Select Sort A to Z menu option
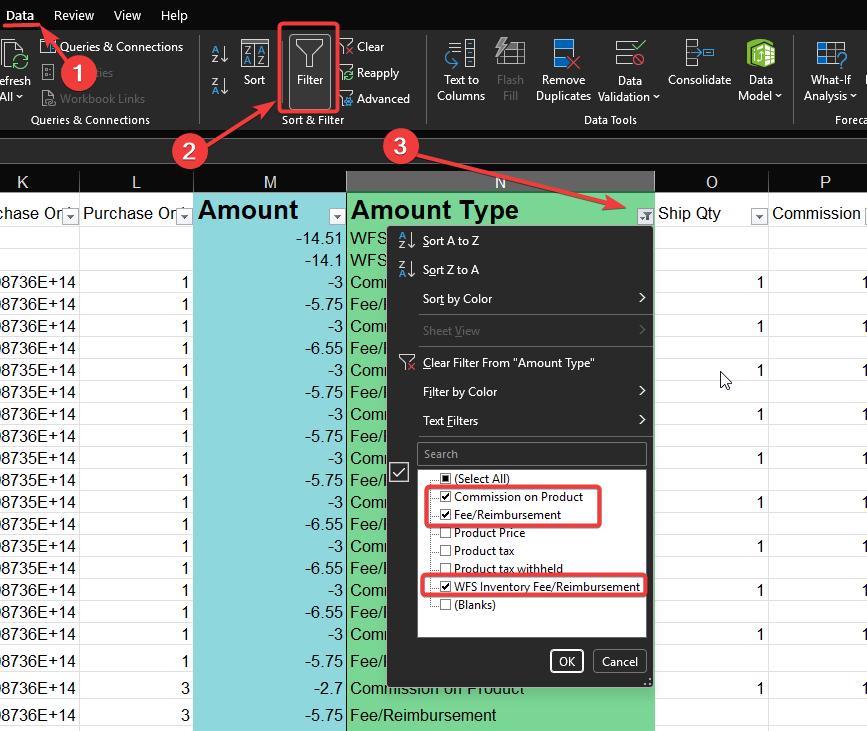Viewport: 867px width, 731px height. point(450,241)
